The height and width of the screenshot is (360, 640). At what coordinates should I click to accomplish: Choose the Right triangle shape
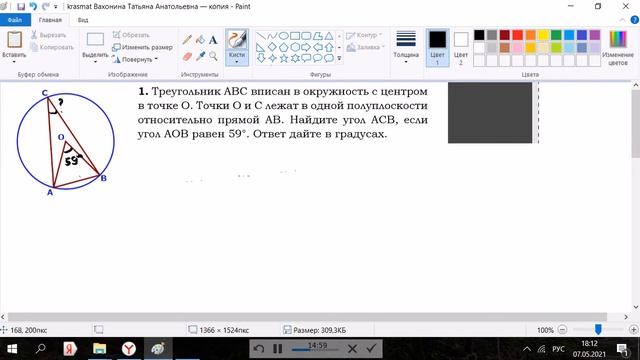coord(261,47)
